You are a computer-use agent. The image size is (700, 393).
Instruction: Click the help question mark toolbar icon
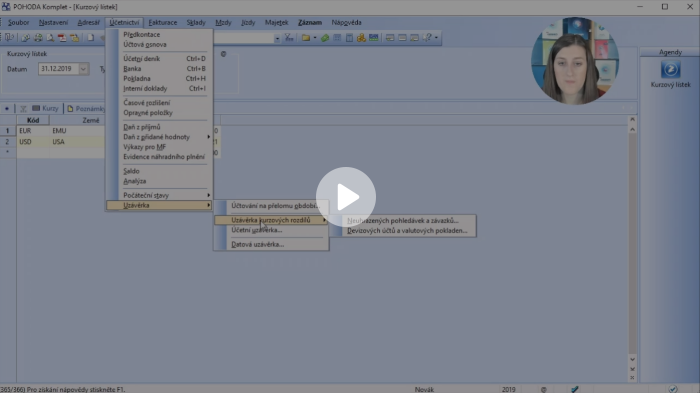[x=427, y=38]
